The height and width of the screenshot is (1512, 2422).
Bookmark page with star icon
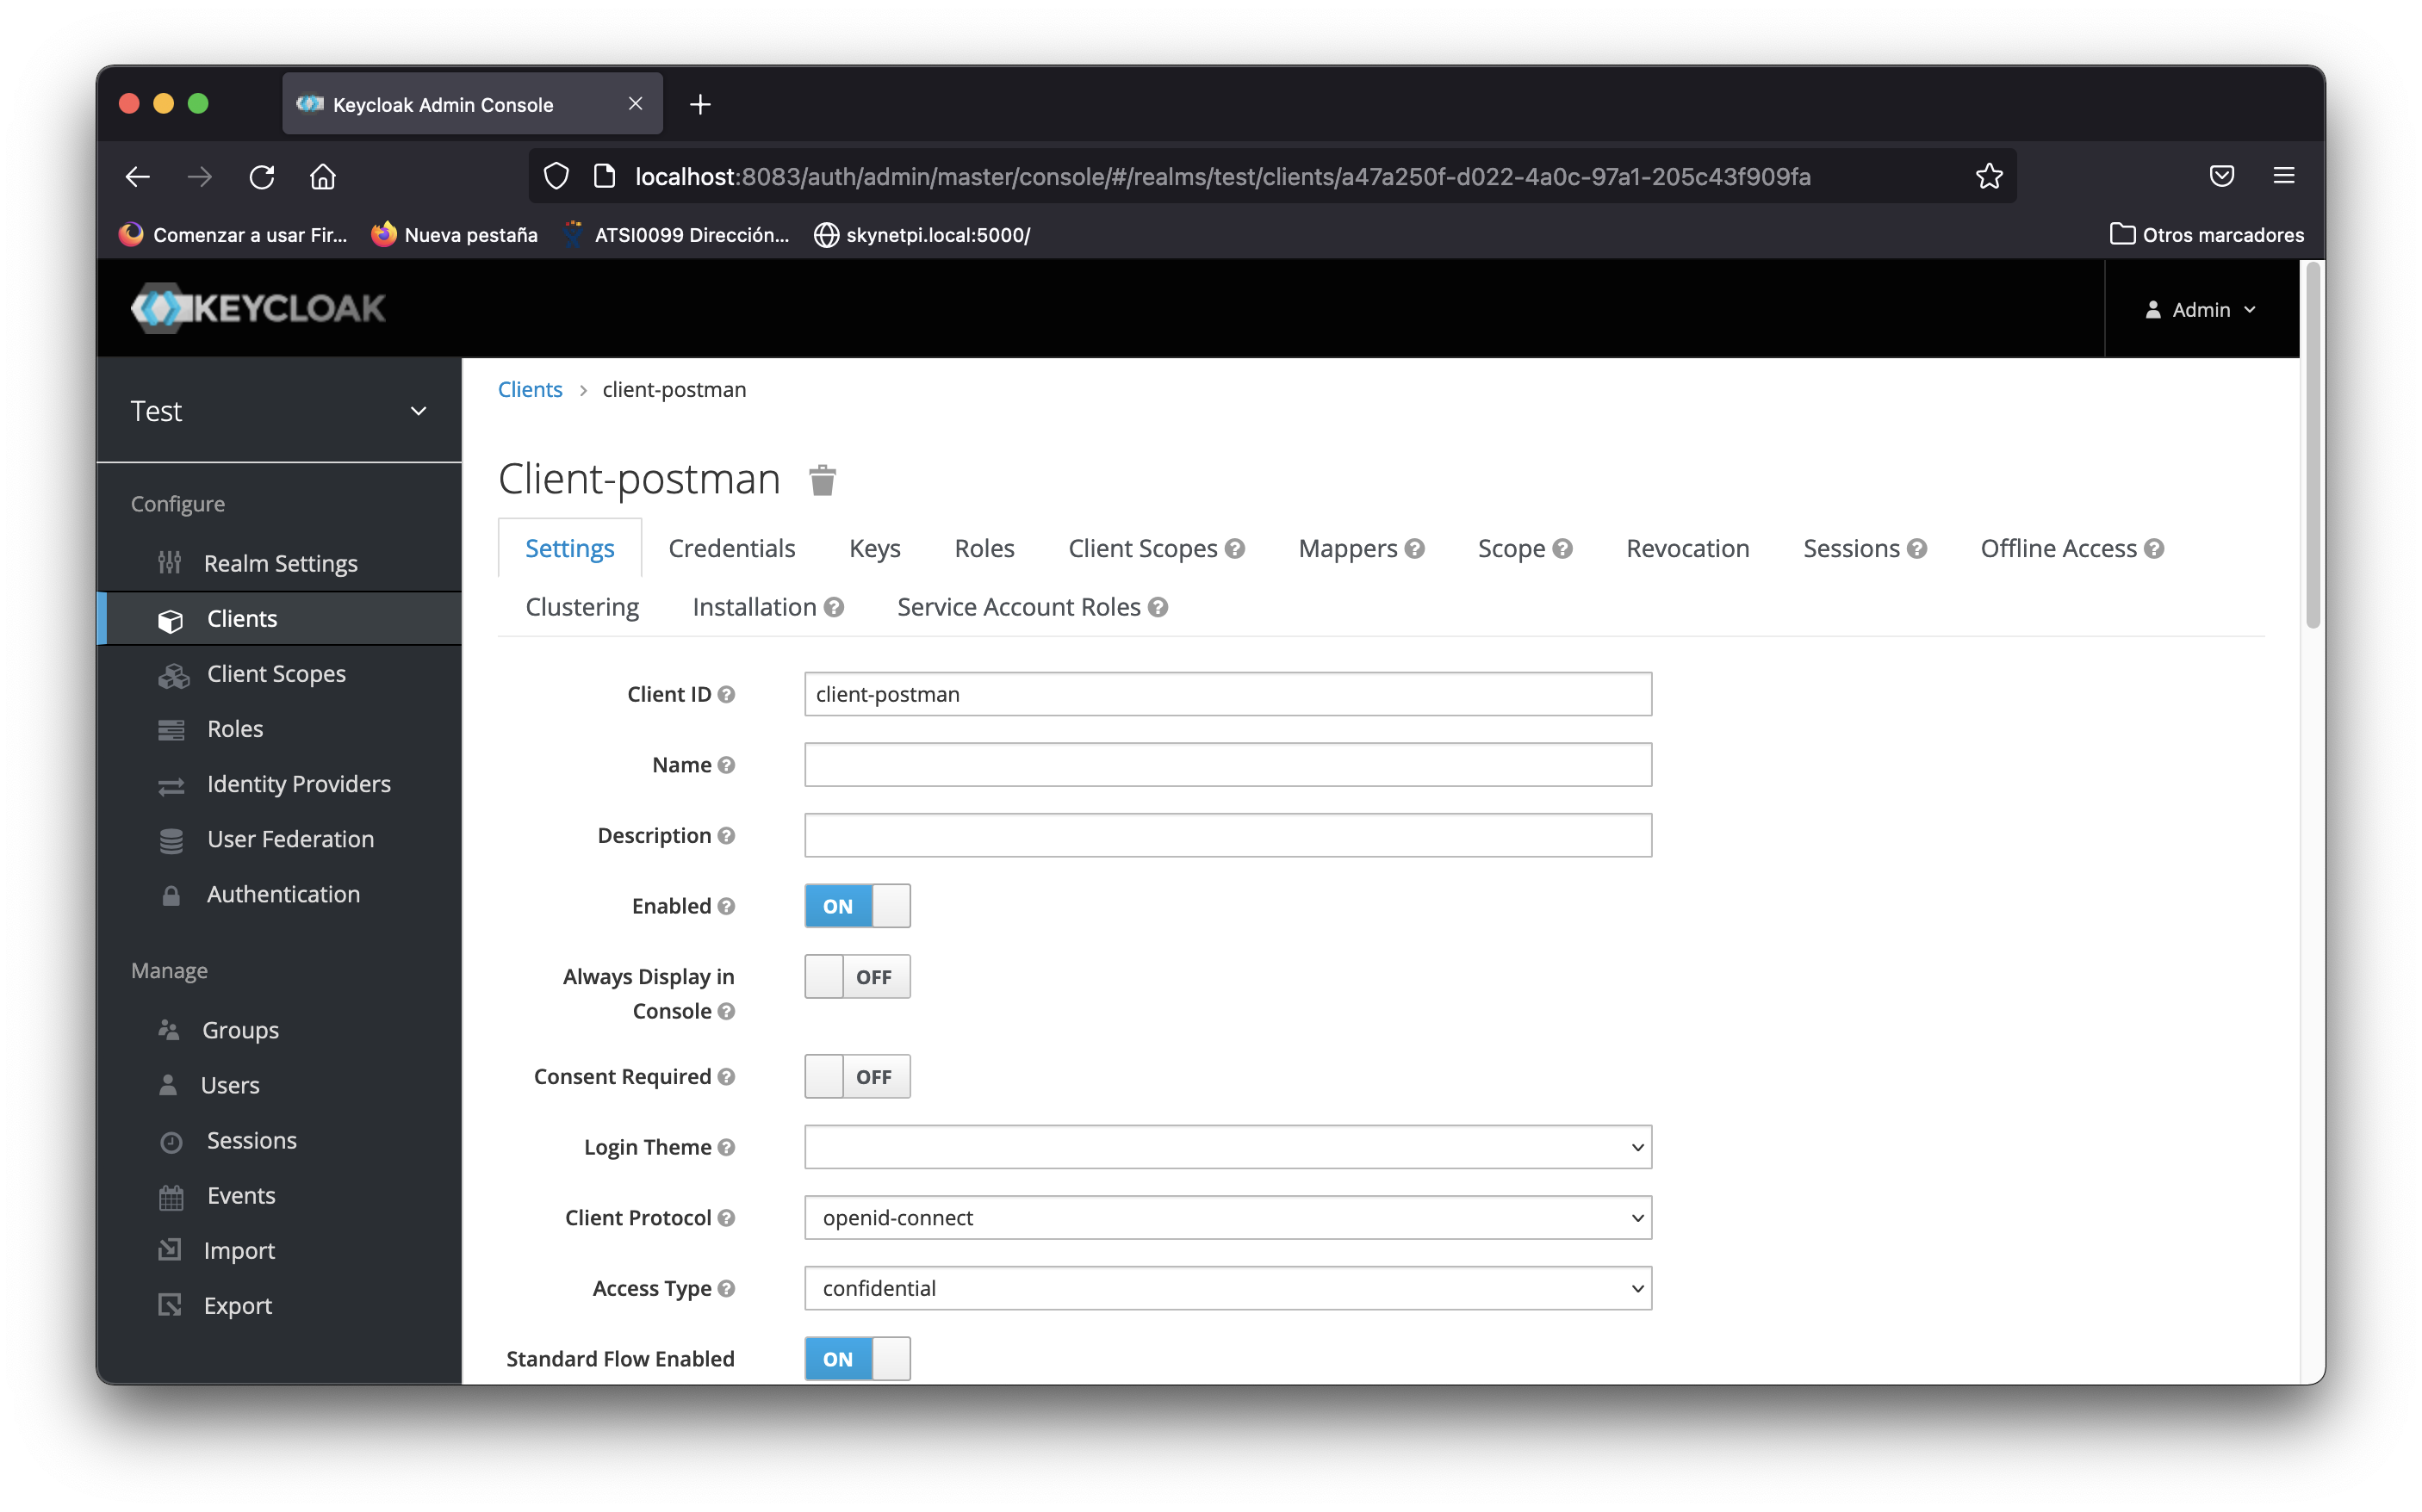[x=1988, y=176]
